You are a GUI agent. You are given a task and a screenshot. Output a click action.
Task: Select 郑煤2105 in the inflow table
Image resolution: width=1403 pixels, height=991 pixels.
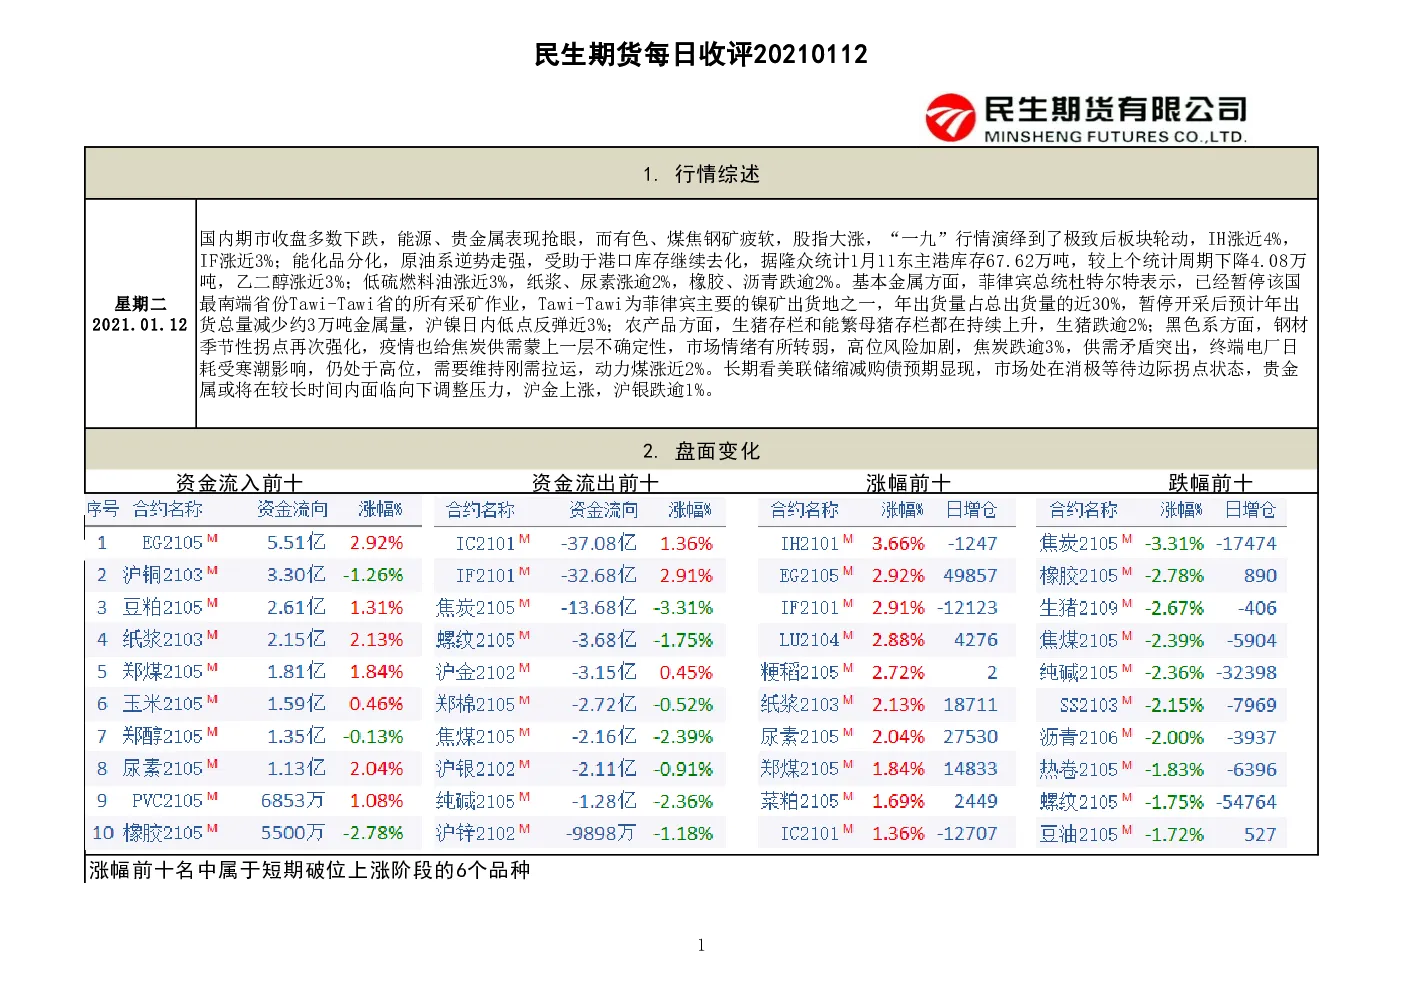pyautogui.click(x=163, y=671)
